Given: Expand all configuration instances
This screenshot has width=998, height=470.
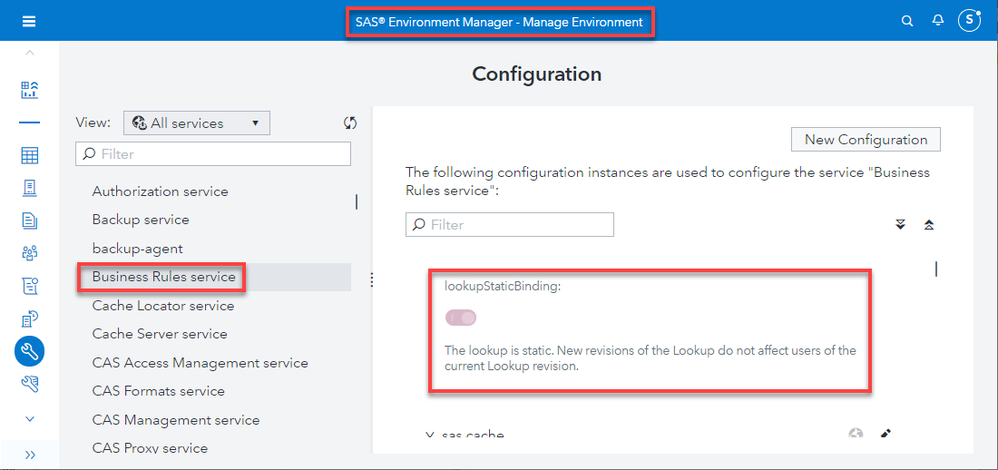Looking at the screenshot, I should tap(900, 225).
